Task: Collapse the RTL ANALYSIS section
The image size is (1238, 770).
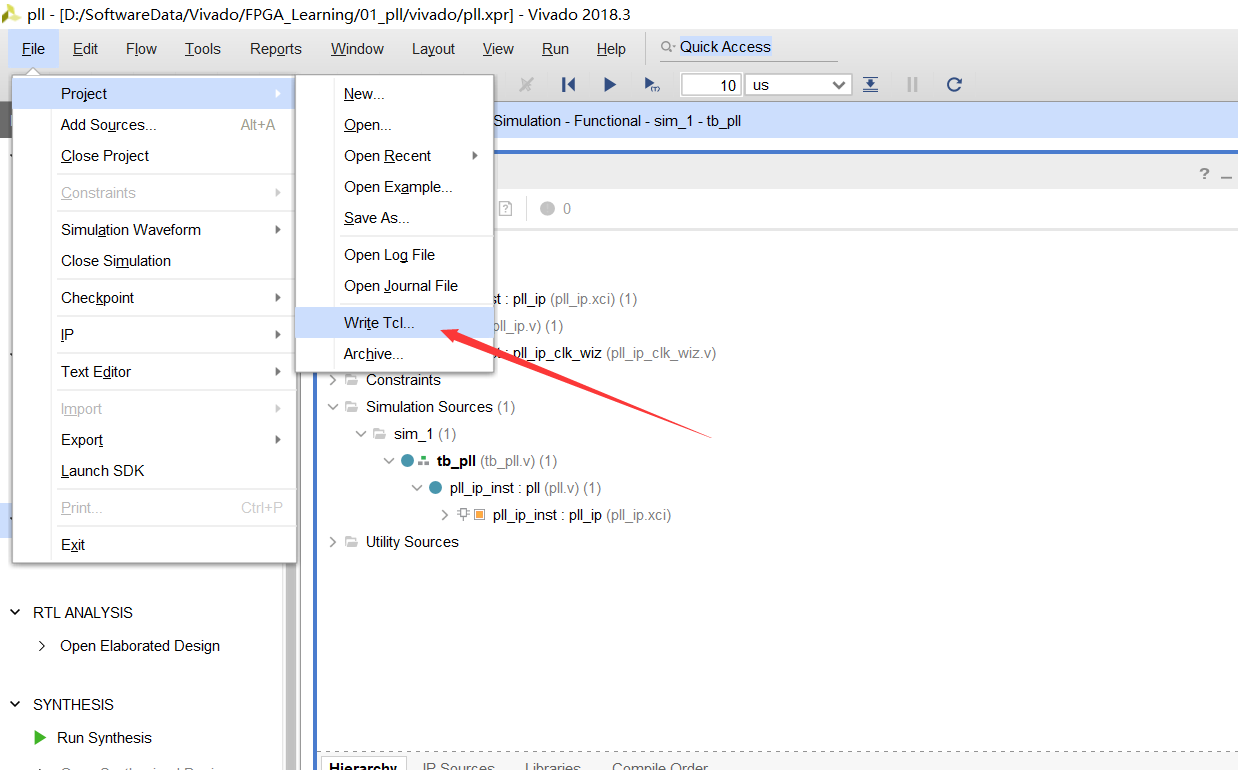Action: [15, 612]
